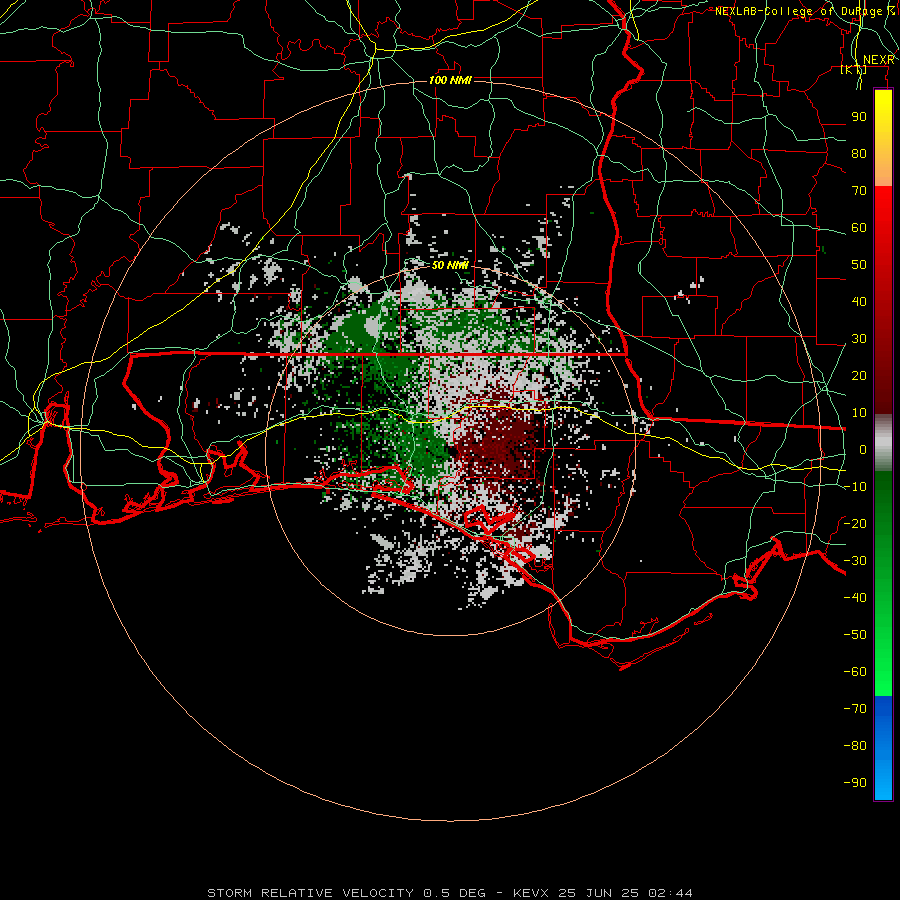Click the positive 60 knots scale label

point(859,228)
